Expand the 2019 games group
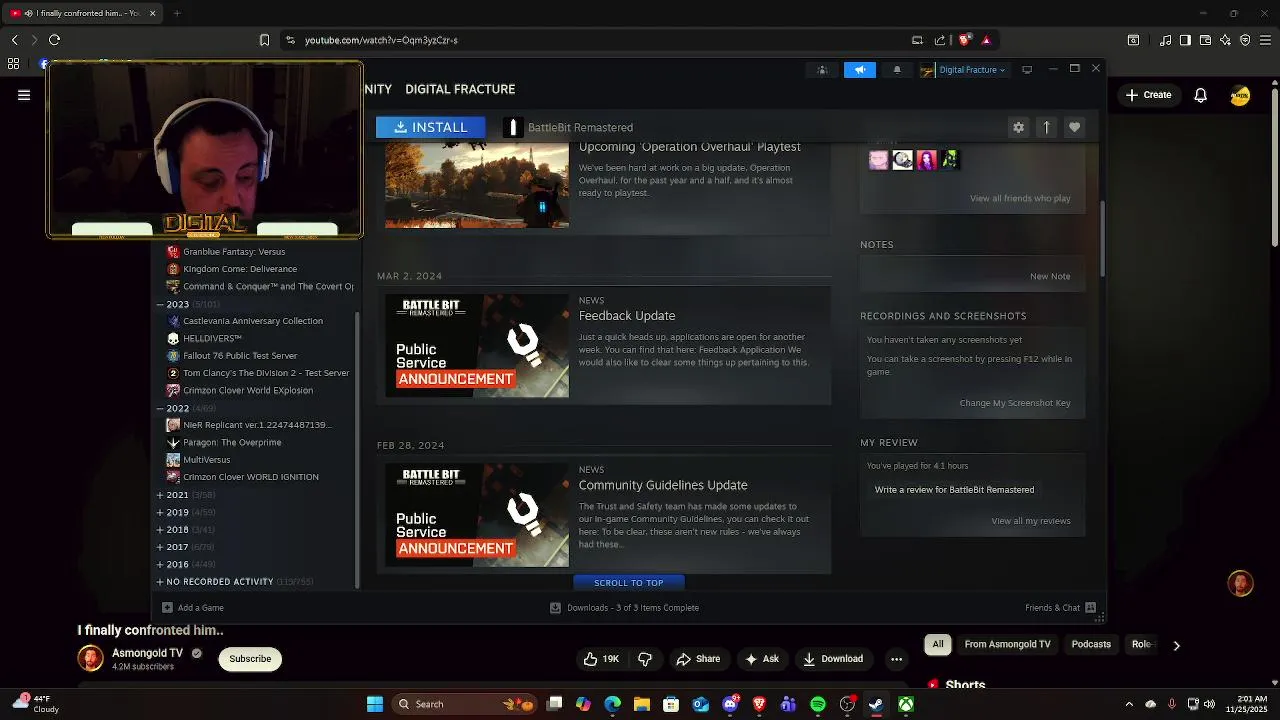 [x=160, y=512]
